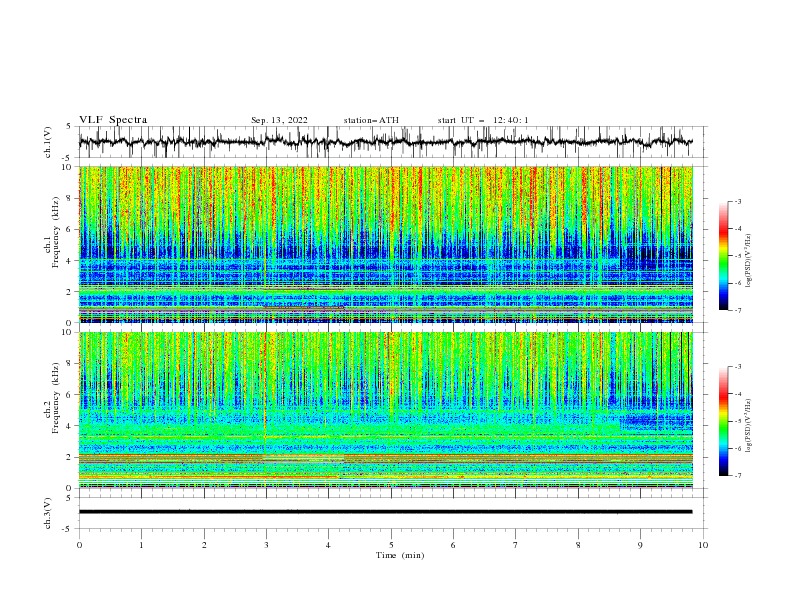Select the date text "Sep. 13, 2022"
The image size is (792, 612).
(x=279, y=120)
